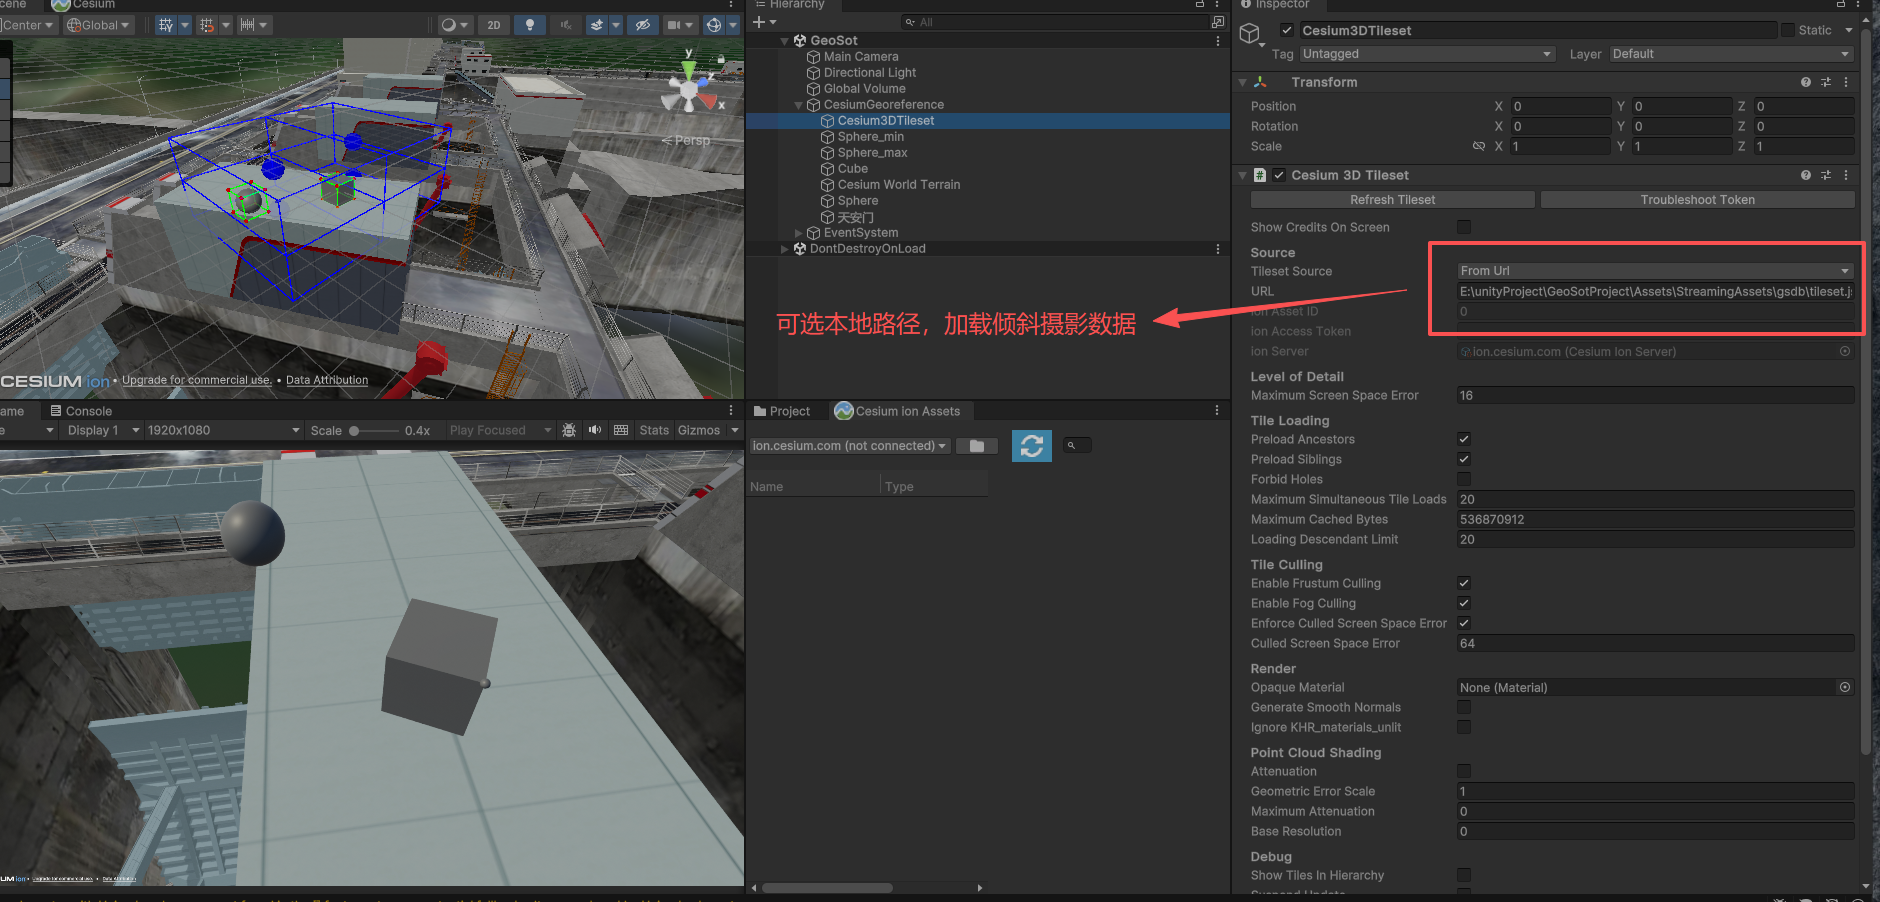
Task: Open the Layer Default dropdown
Action: pyautogui.click(x=1732, y=54)
